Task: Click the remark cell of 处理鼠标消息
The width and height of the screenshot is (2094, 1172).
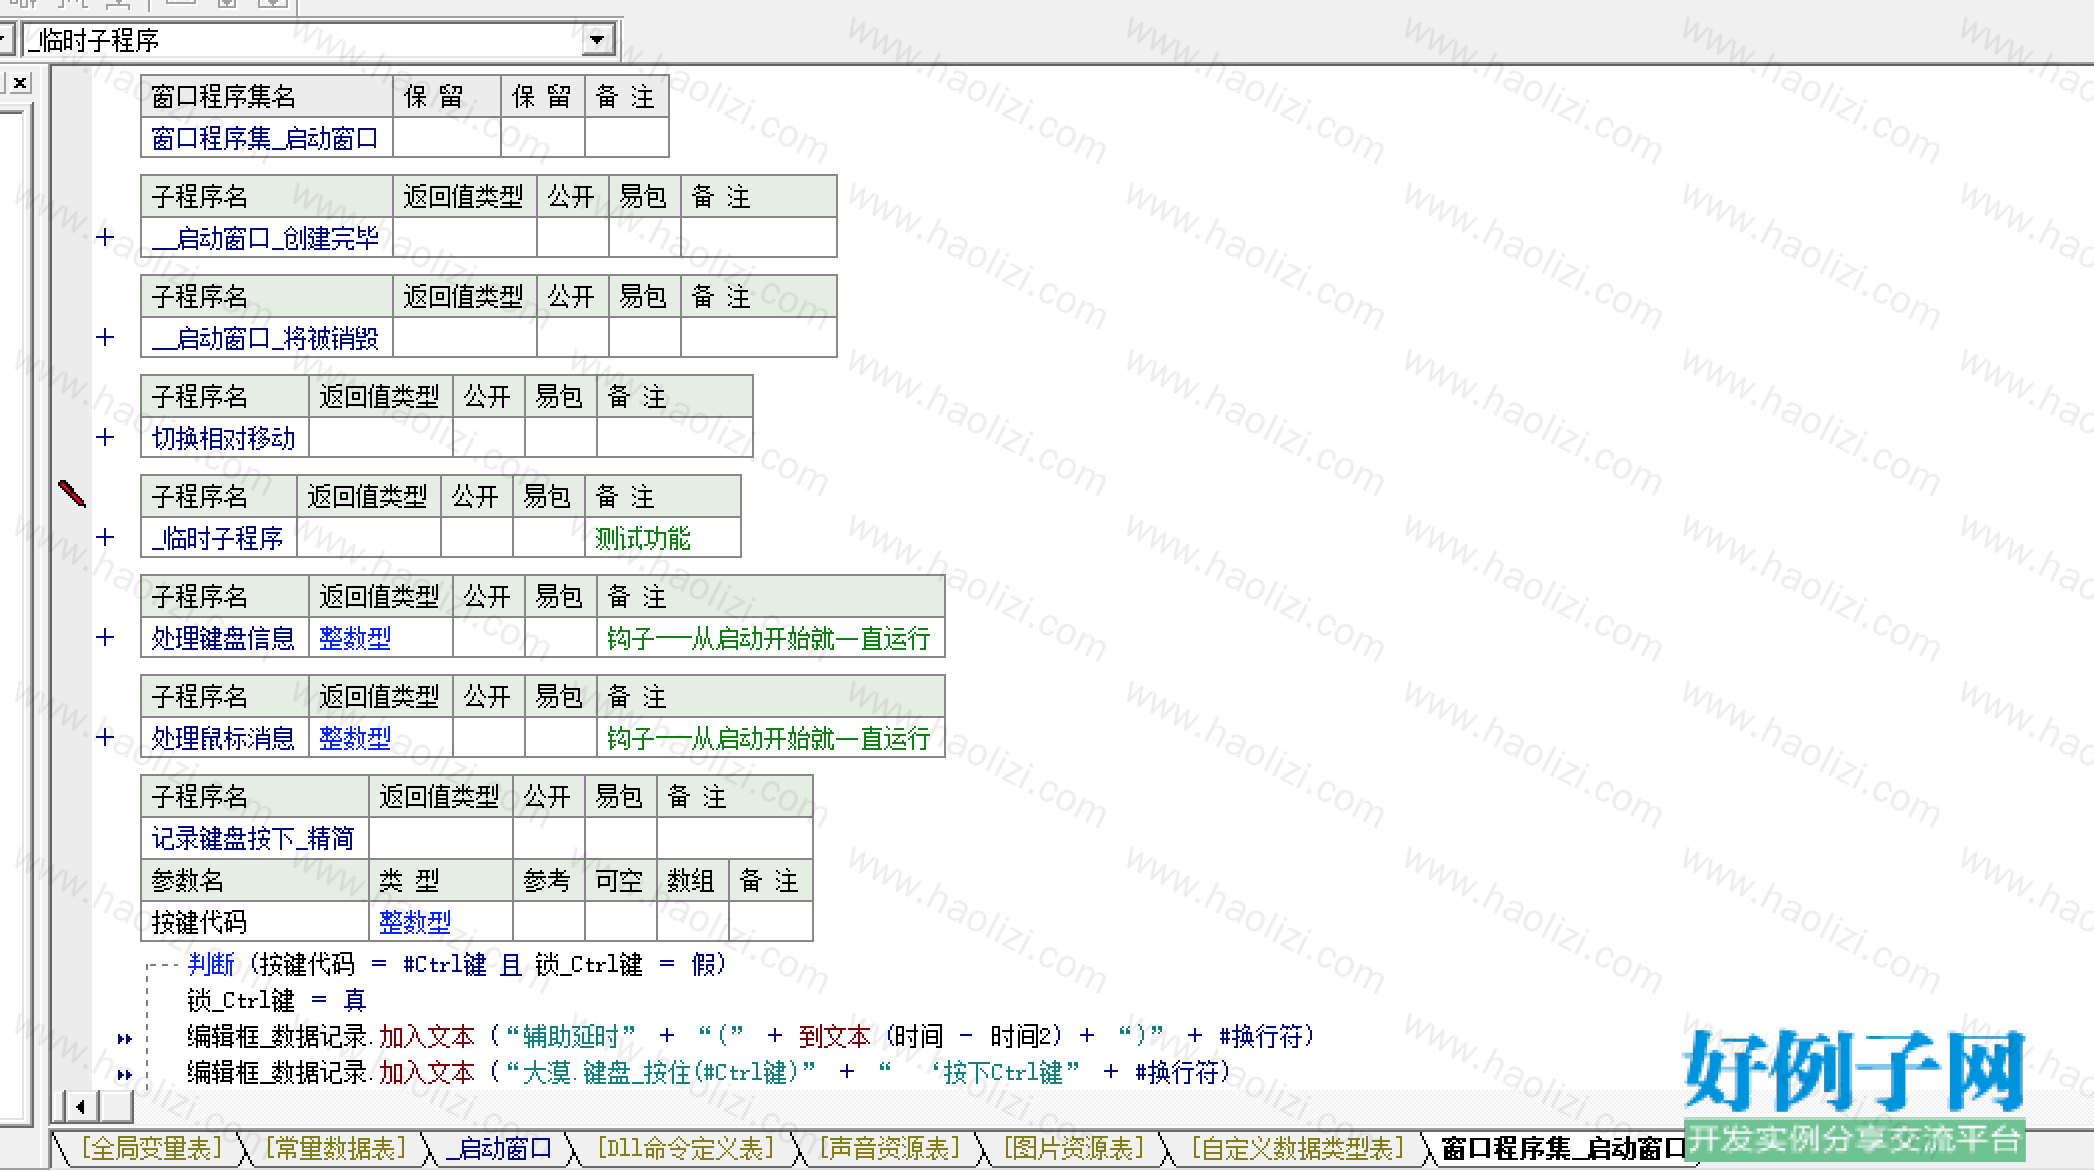Action: coord(770,738)
